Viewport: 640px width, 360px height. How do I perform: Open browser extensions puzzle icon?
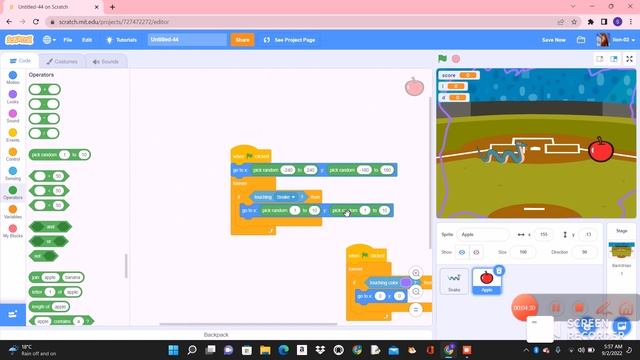click(591, 22)
